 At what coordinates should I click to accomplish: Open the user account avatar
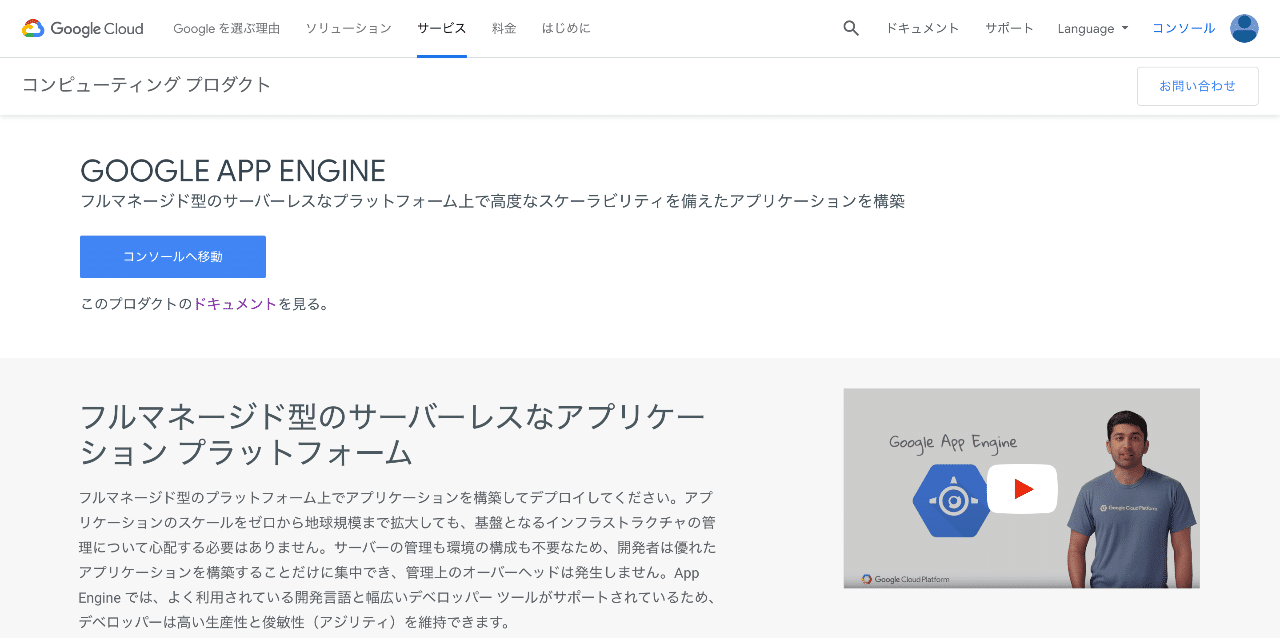pos(1244,28)
